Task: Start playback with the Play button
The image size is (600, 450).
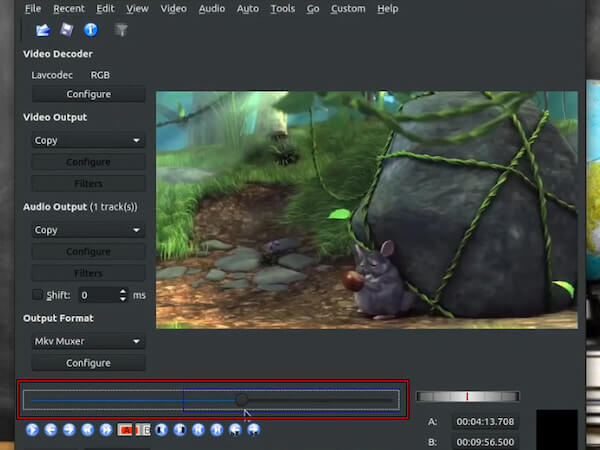Action: point(32,430)
